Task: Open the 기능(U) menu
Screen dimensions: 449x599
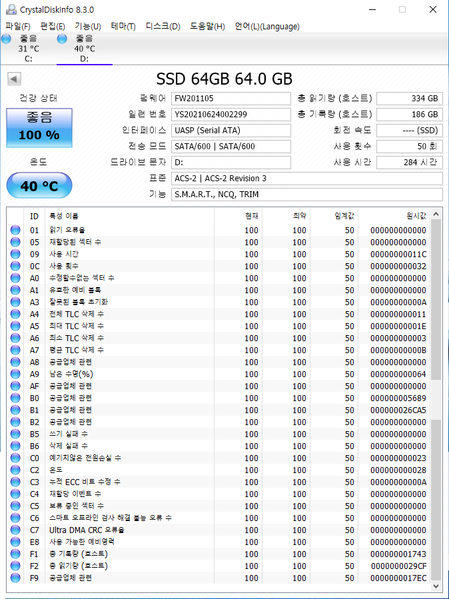Action: [88, 26]
